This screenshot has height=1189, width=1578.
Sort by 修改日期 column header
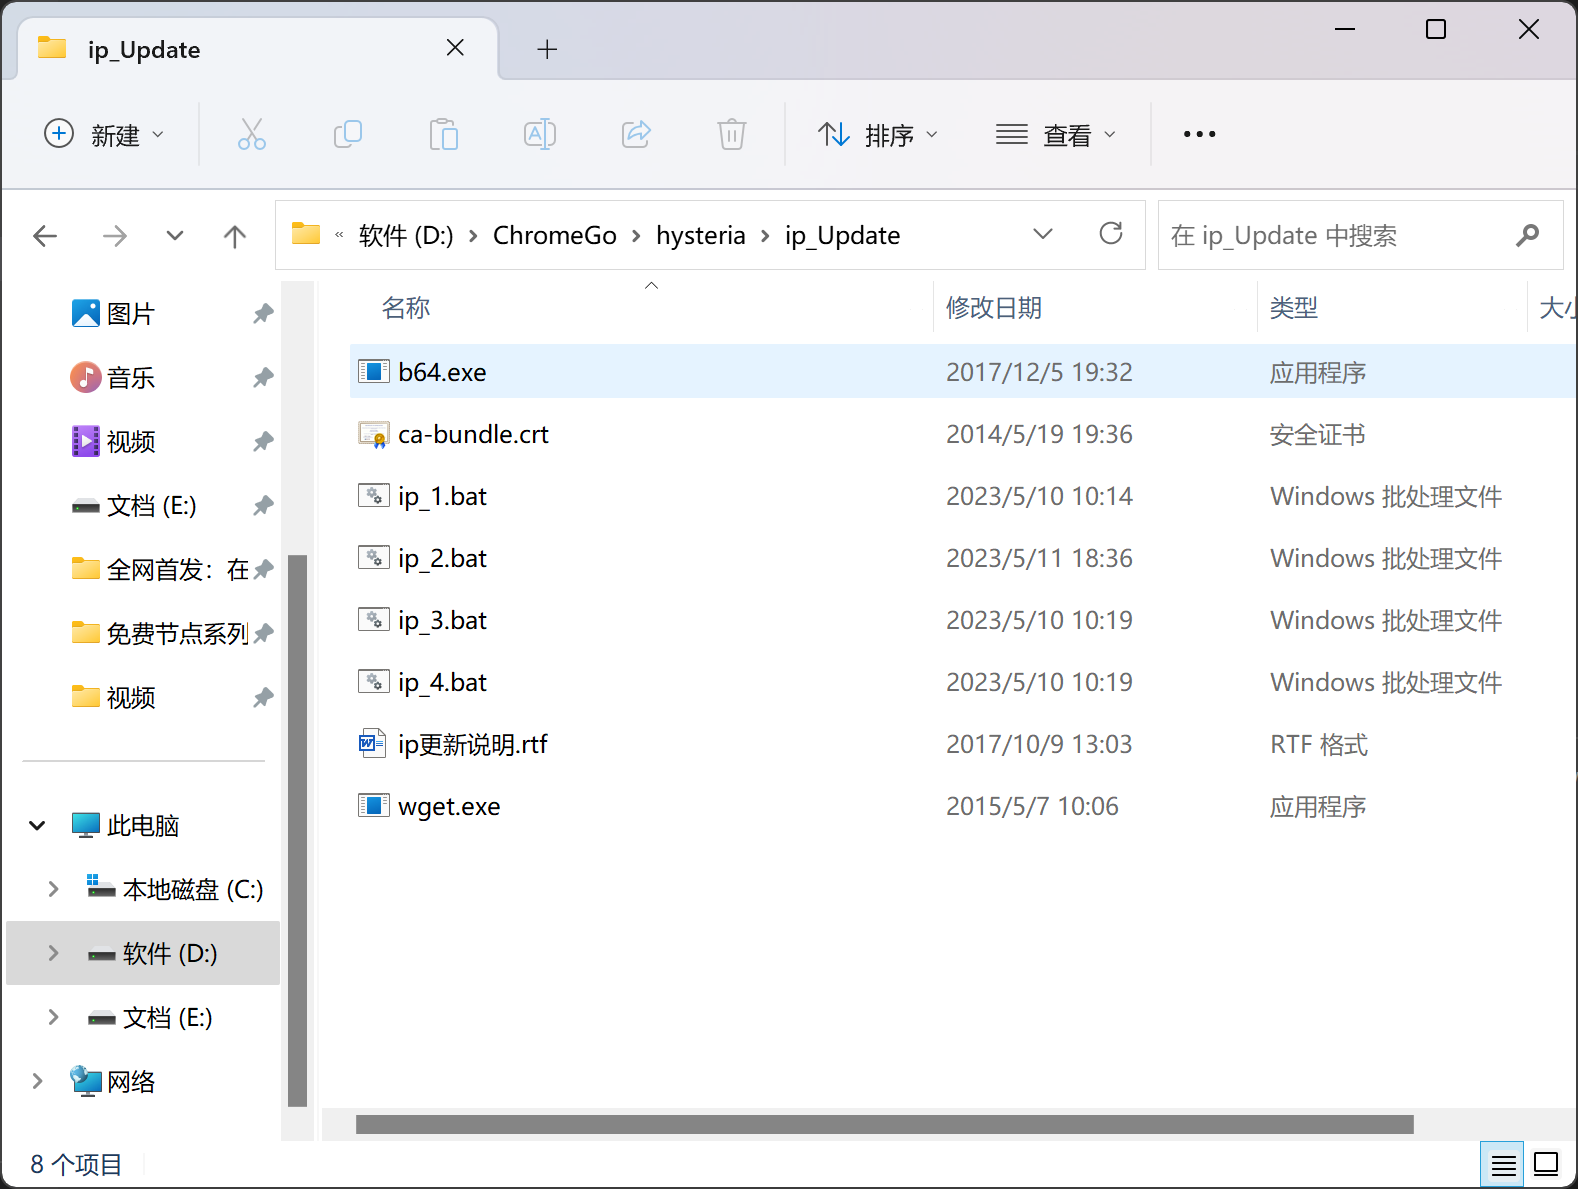(994, 308)
